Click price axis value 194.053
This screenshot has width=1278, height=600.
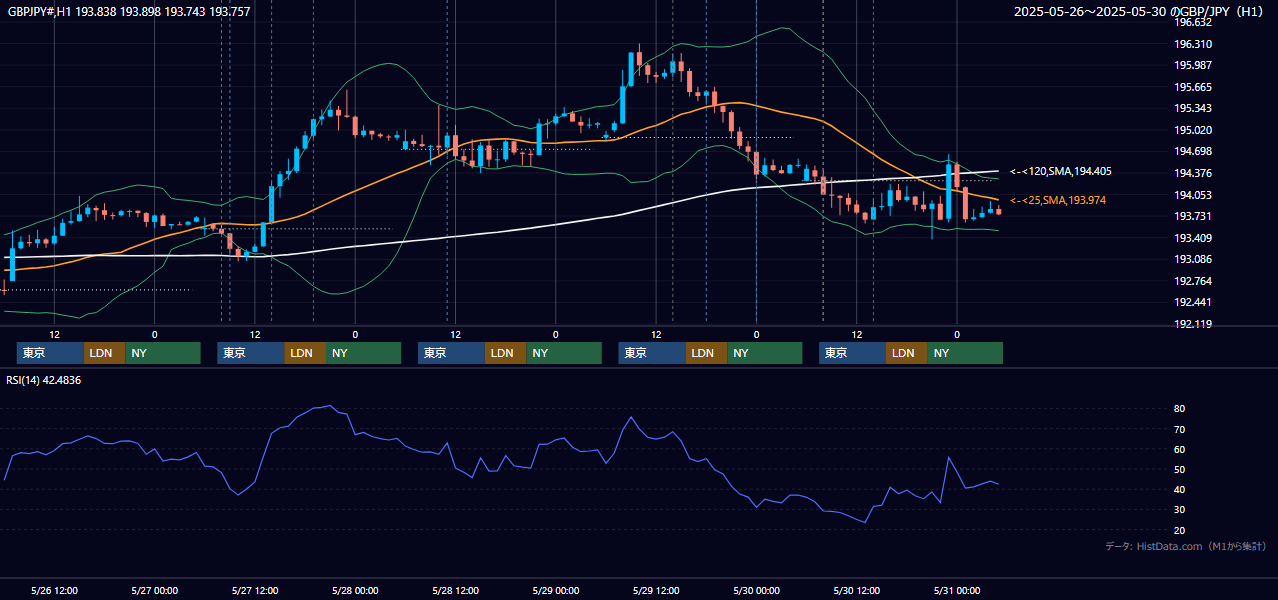click(x=1192, y=195)
